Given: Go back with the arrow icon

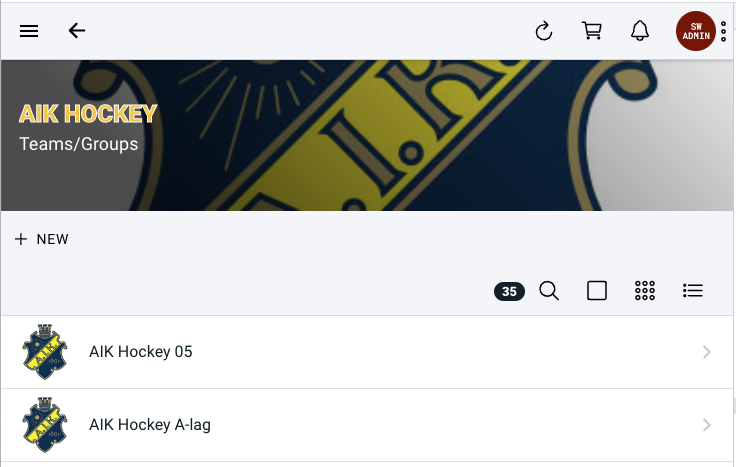Looking at the screenshot, I should tap(77, 31).
